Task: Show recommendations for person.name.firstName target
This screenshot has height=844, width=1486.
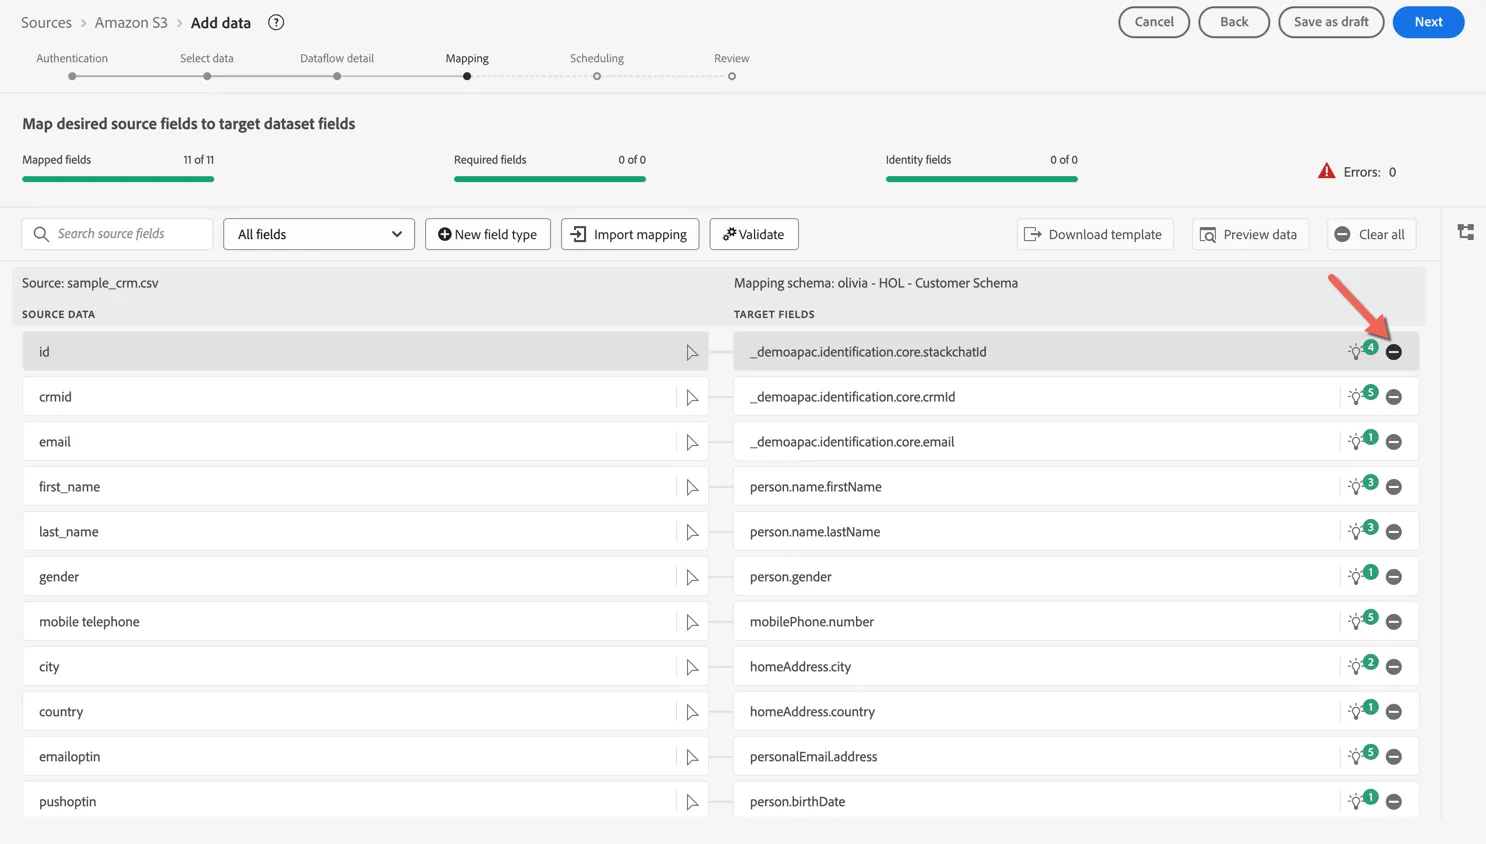Action: (x=1361, y=486)
